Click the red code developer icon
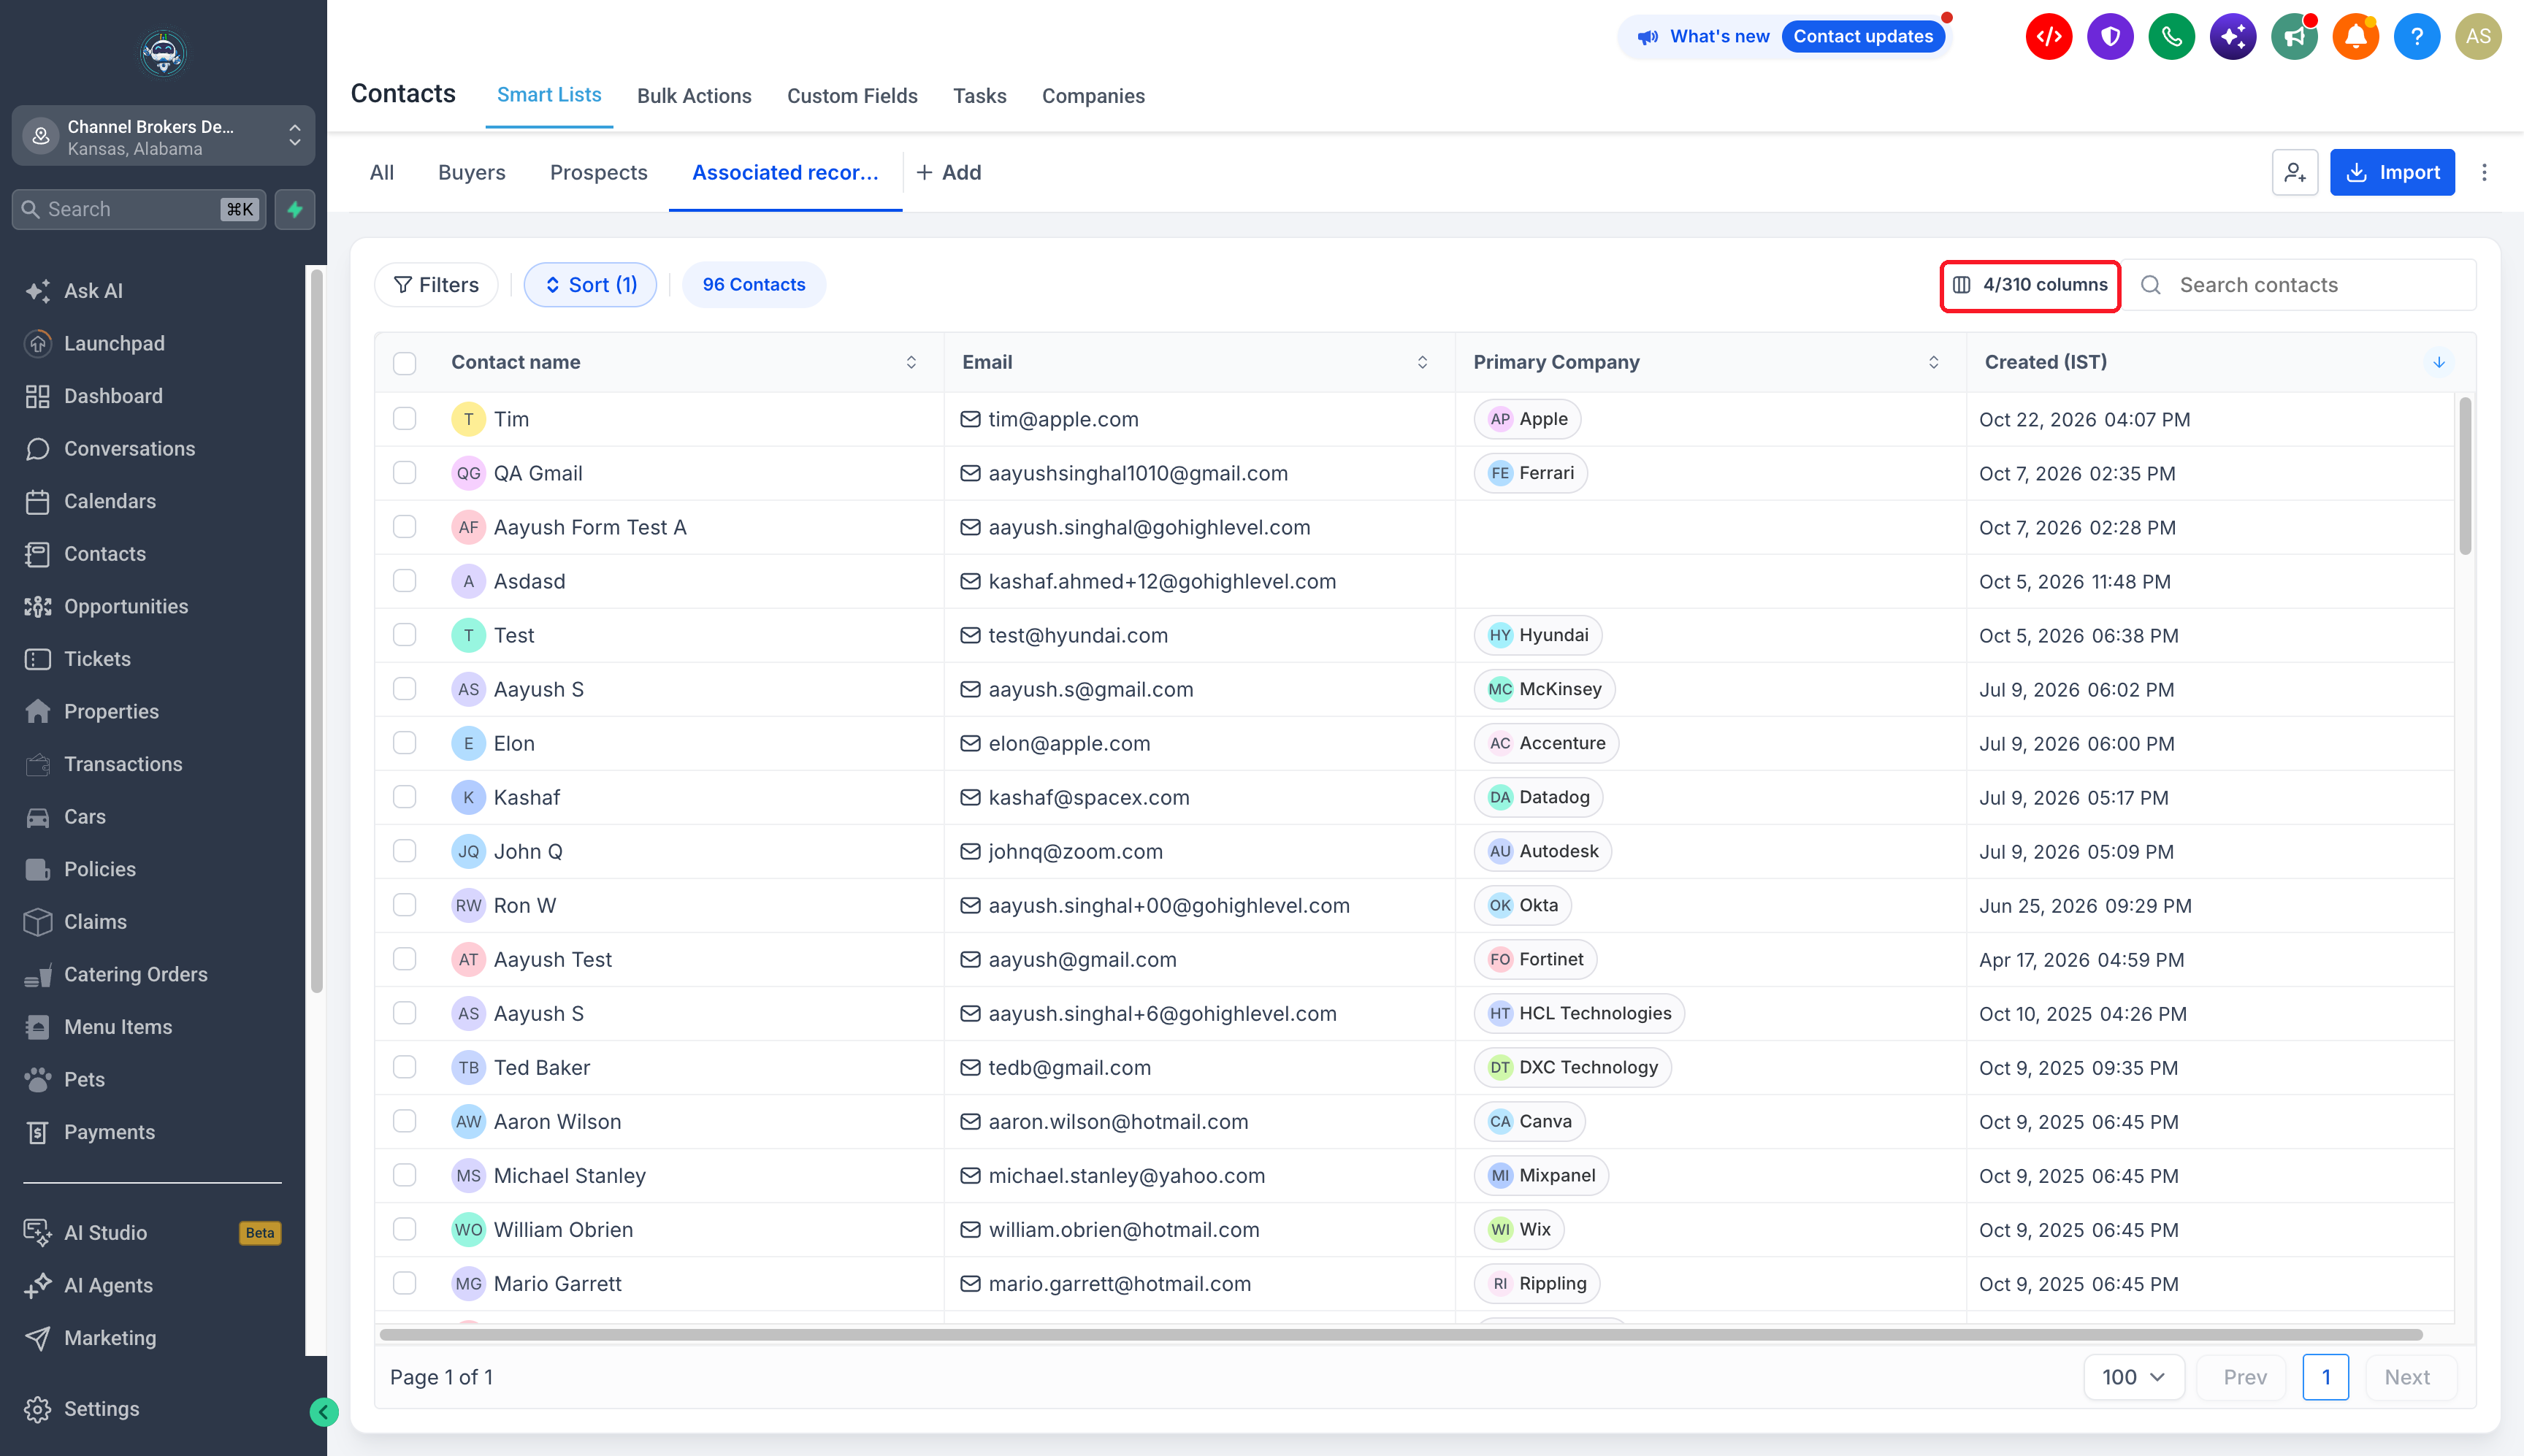Viewport: 2524px width, 1456px height. tap(2049, 37)
